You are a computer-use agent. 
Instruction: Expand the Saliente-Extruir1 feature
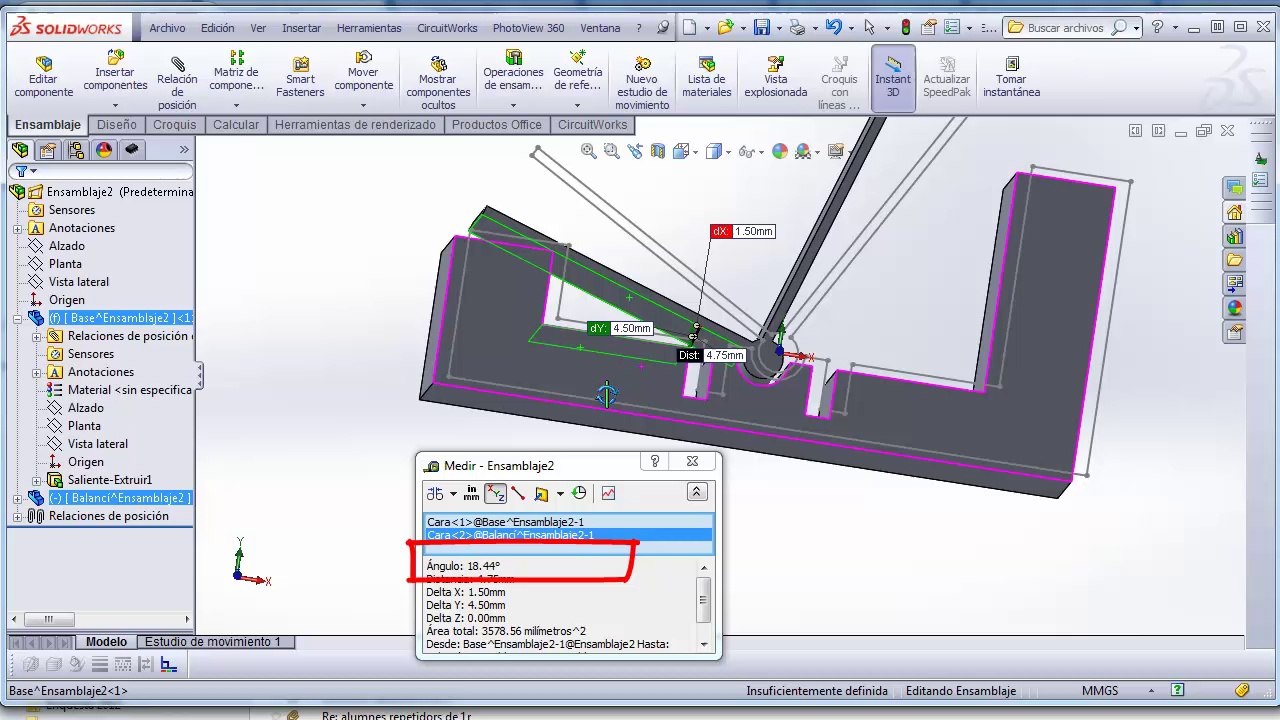[37, 480]
